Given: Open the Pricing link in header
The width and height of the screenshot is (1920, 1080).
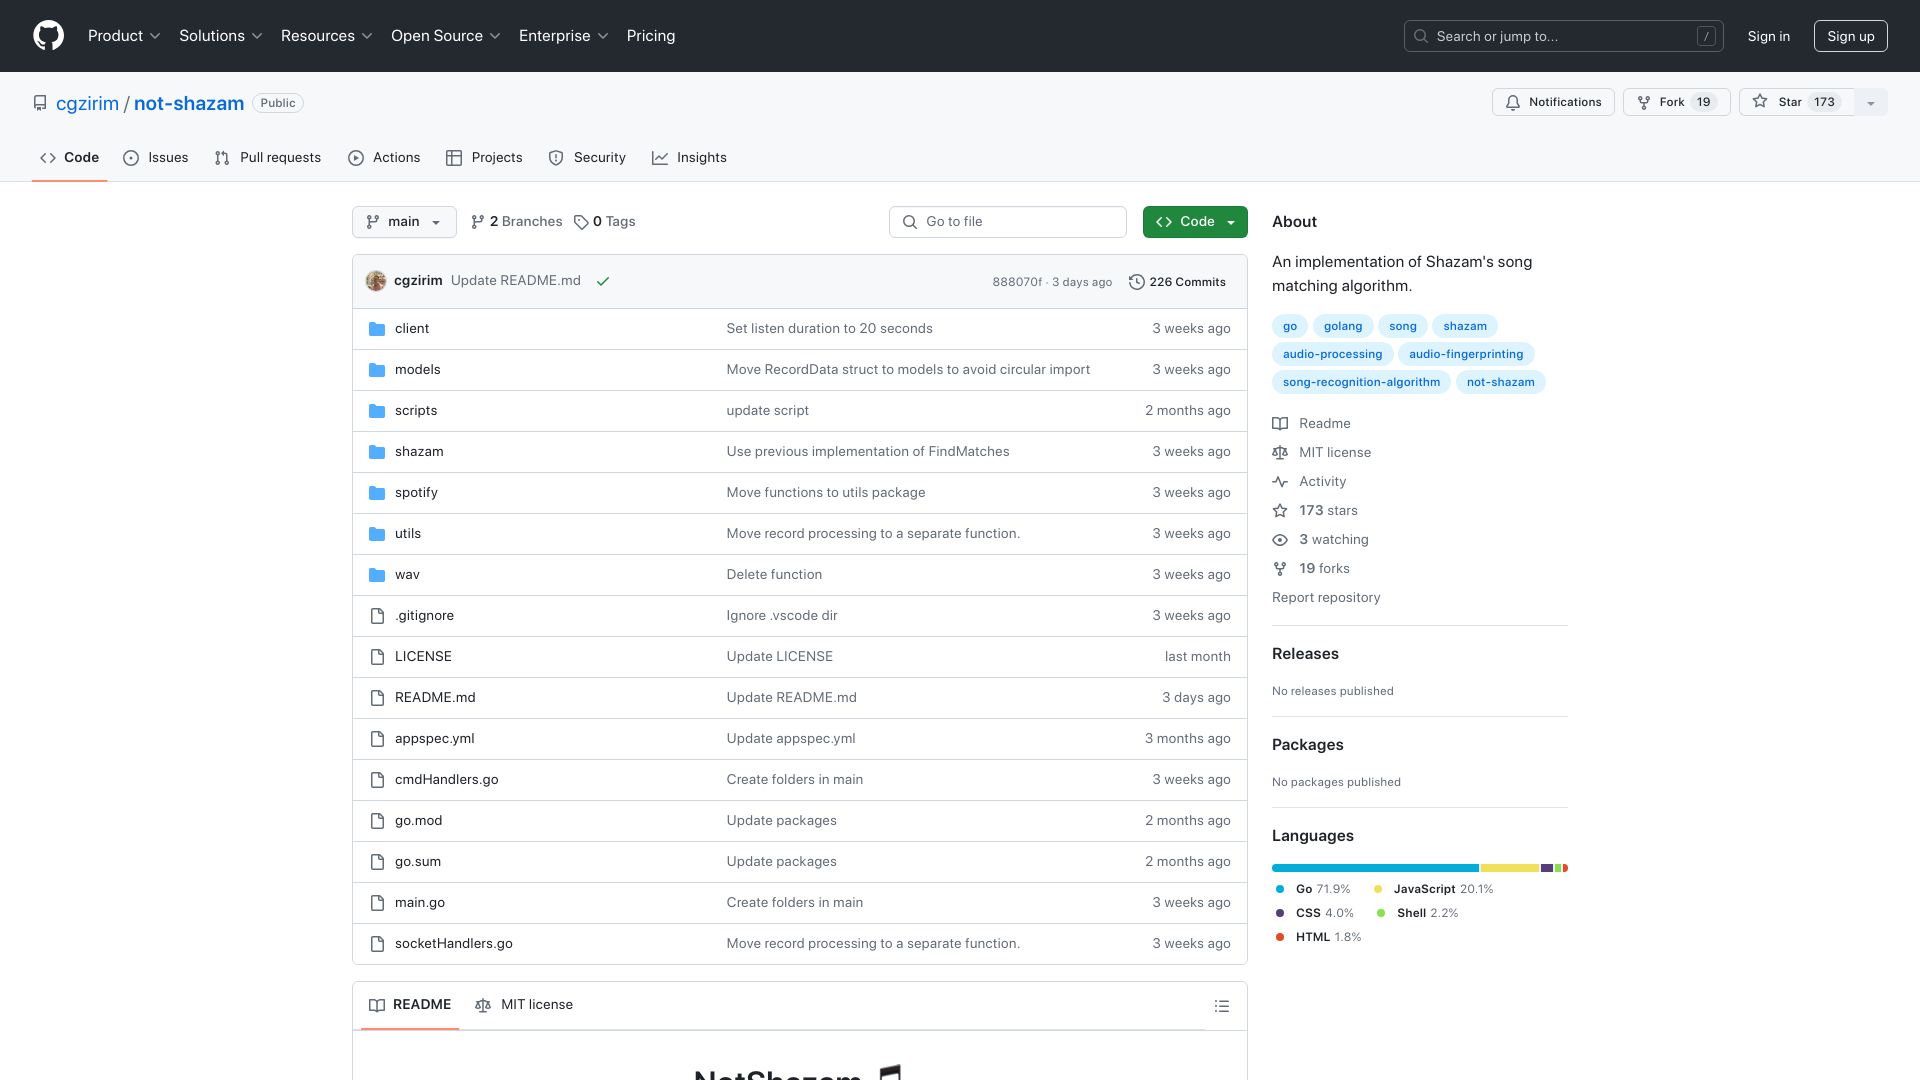Looking at the screenshot, I should pyautogui.click(x=651, y=36).
